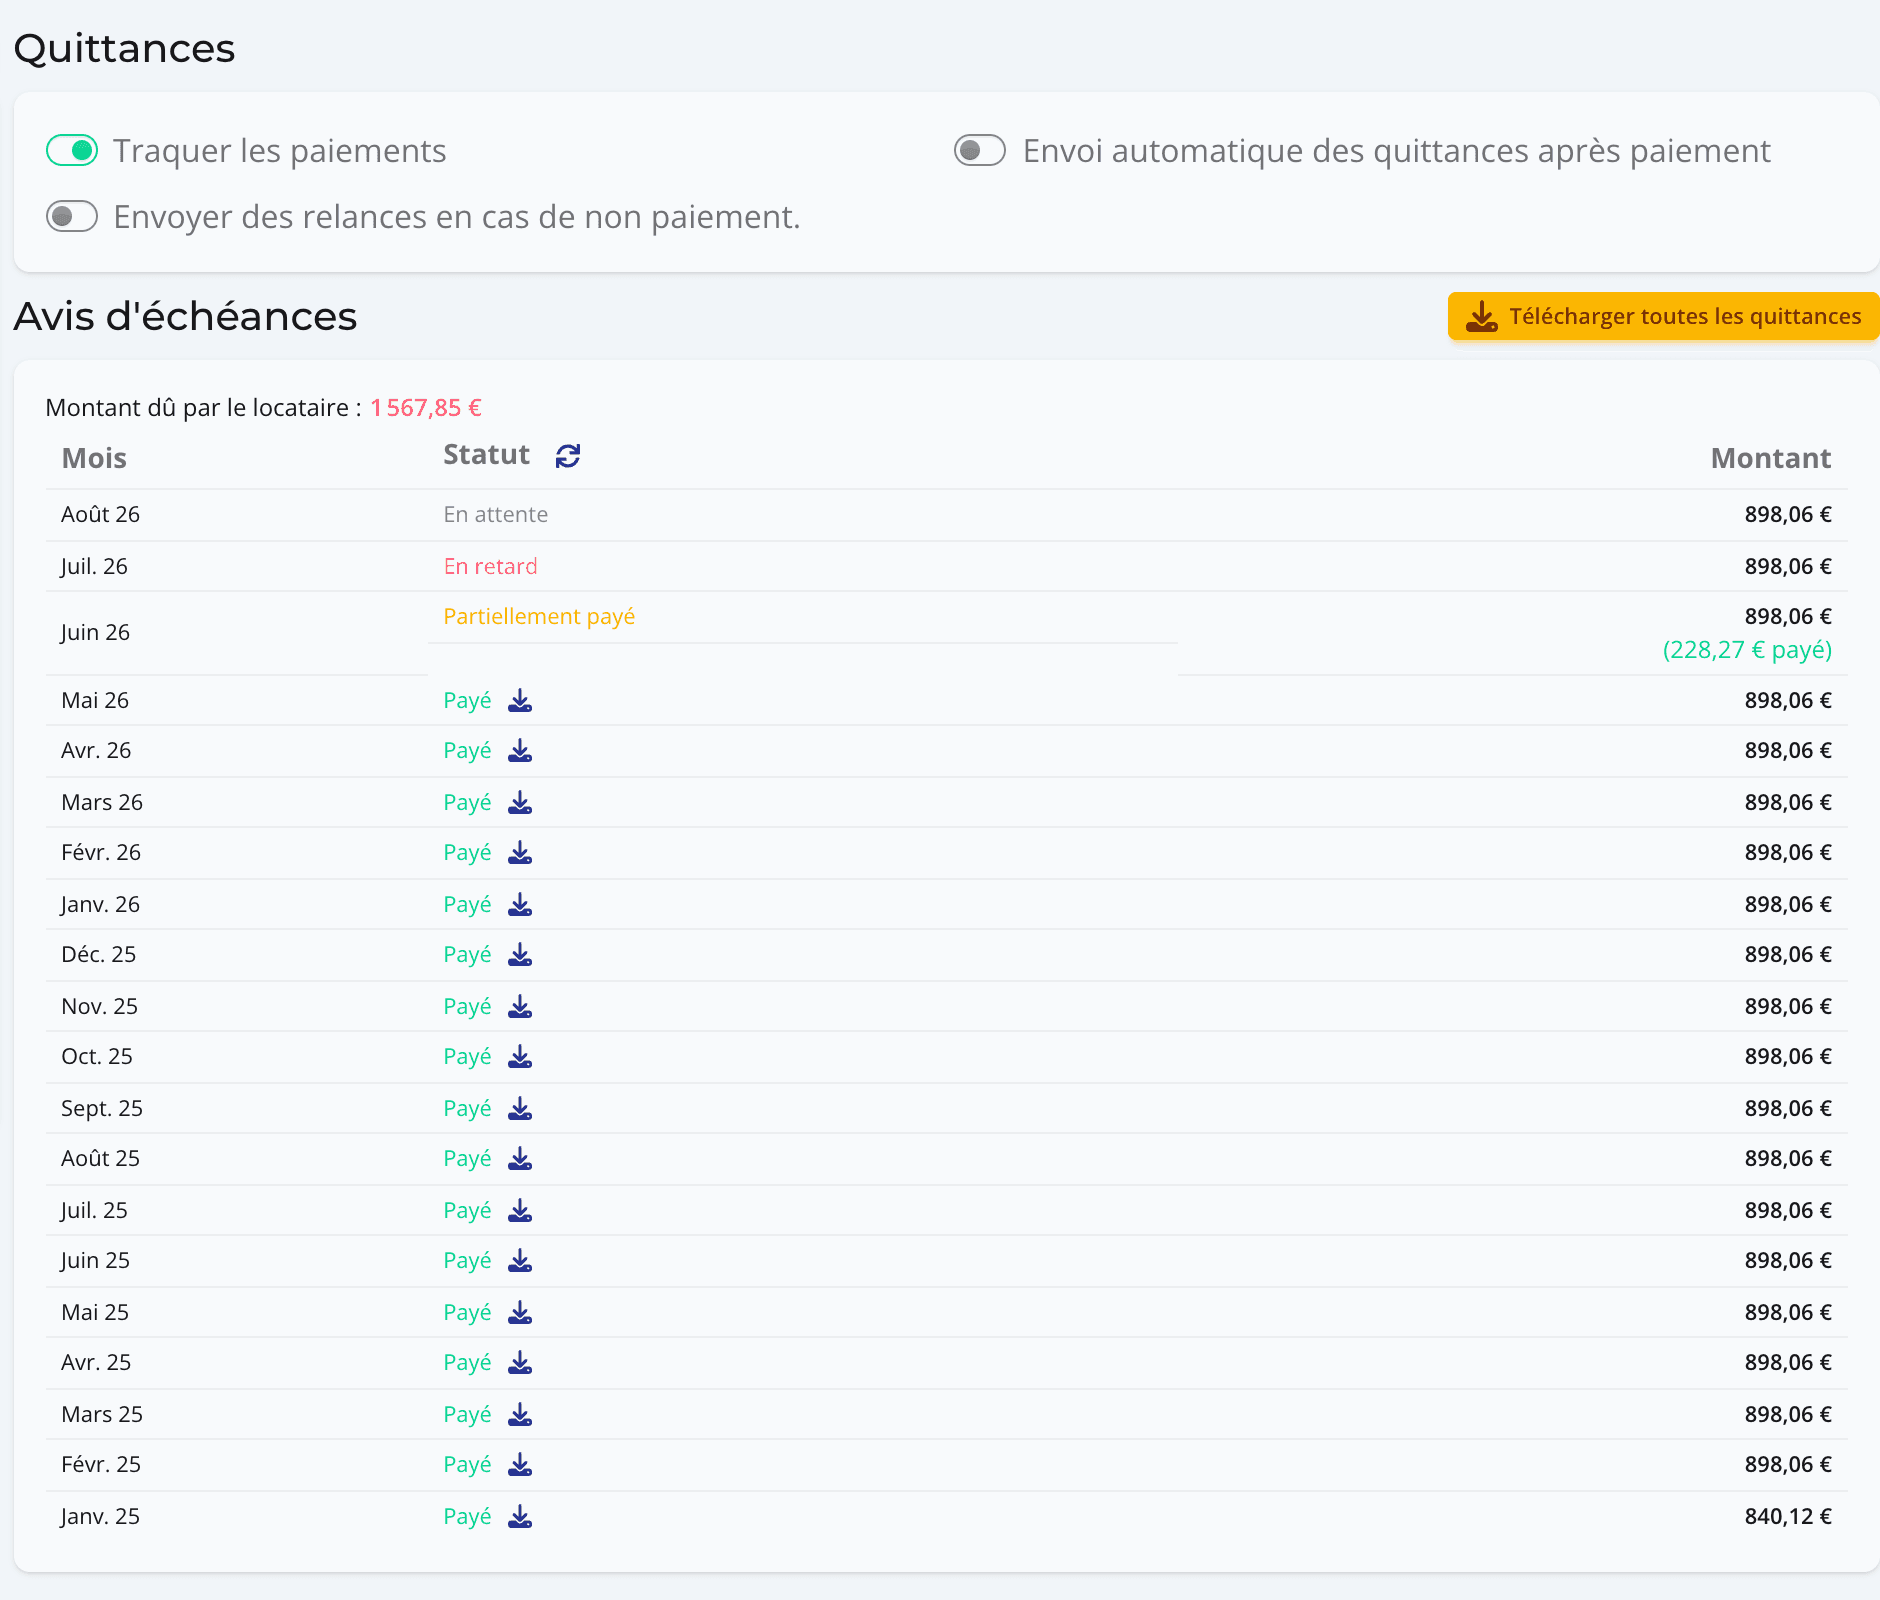Download the Sept. 25 receipt
The width and height of the screenshot is (1880, 1600).
point(520,1109)
